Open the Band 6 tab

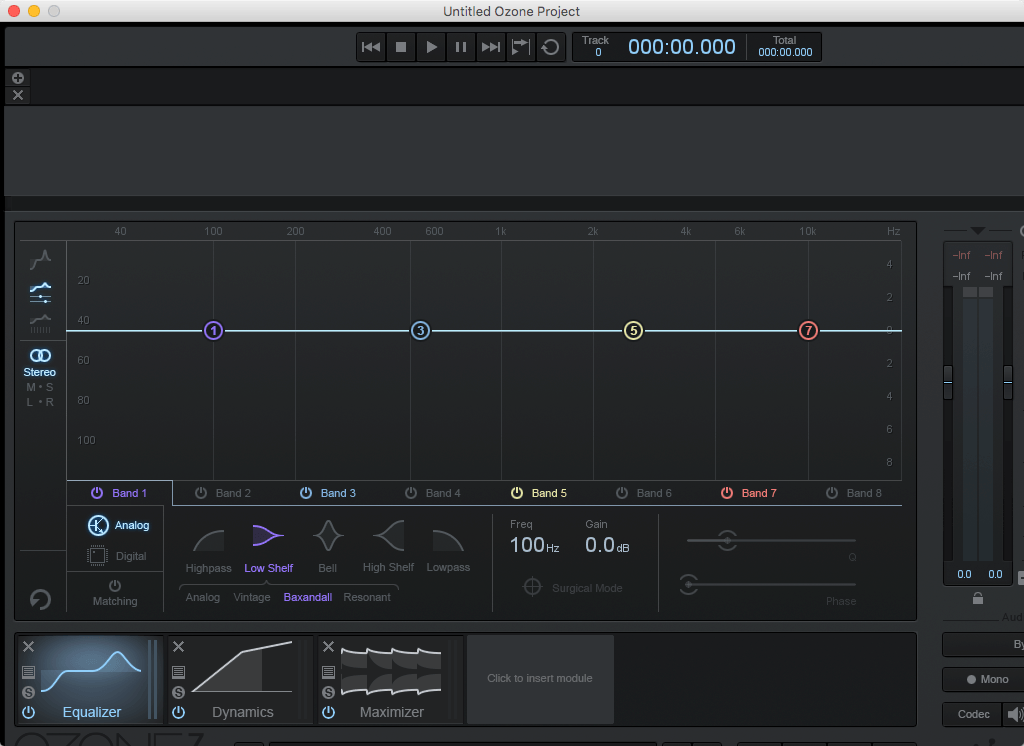(654, 493)
